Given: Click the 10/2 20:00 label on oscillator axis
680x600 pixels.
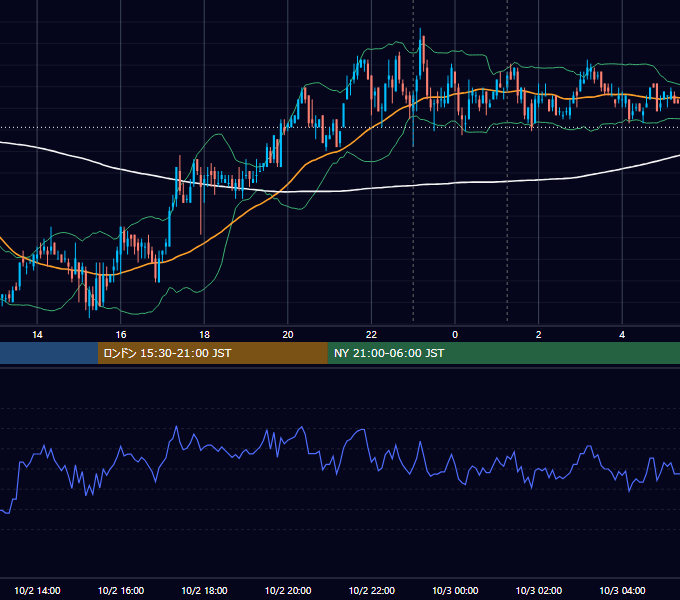Looking at the screenshot, I should [x=288, y=590].
